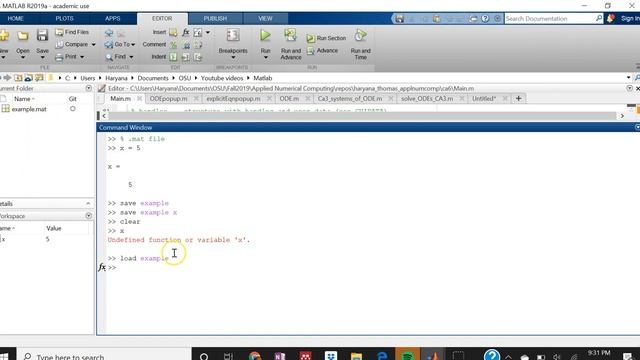Click the green Run arrow

265,36
